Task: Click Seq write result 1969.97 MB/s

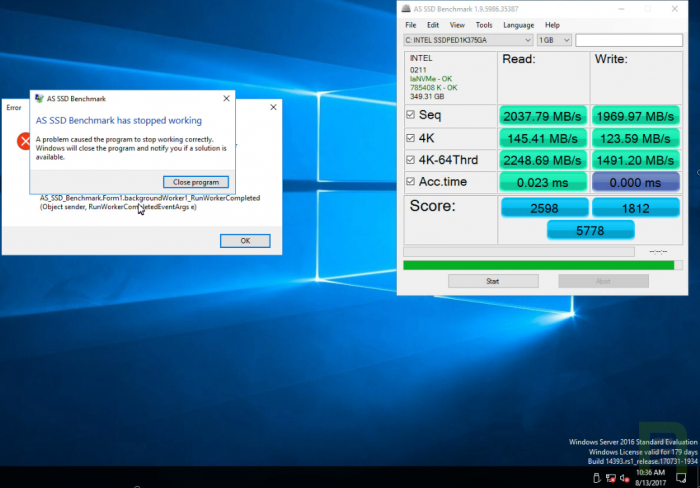Action: (635, 116)
